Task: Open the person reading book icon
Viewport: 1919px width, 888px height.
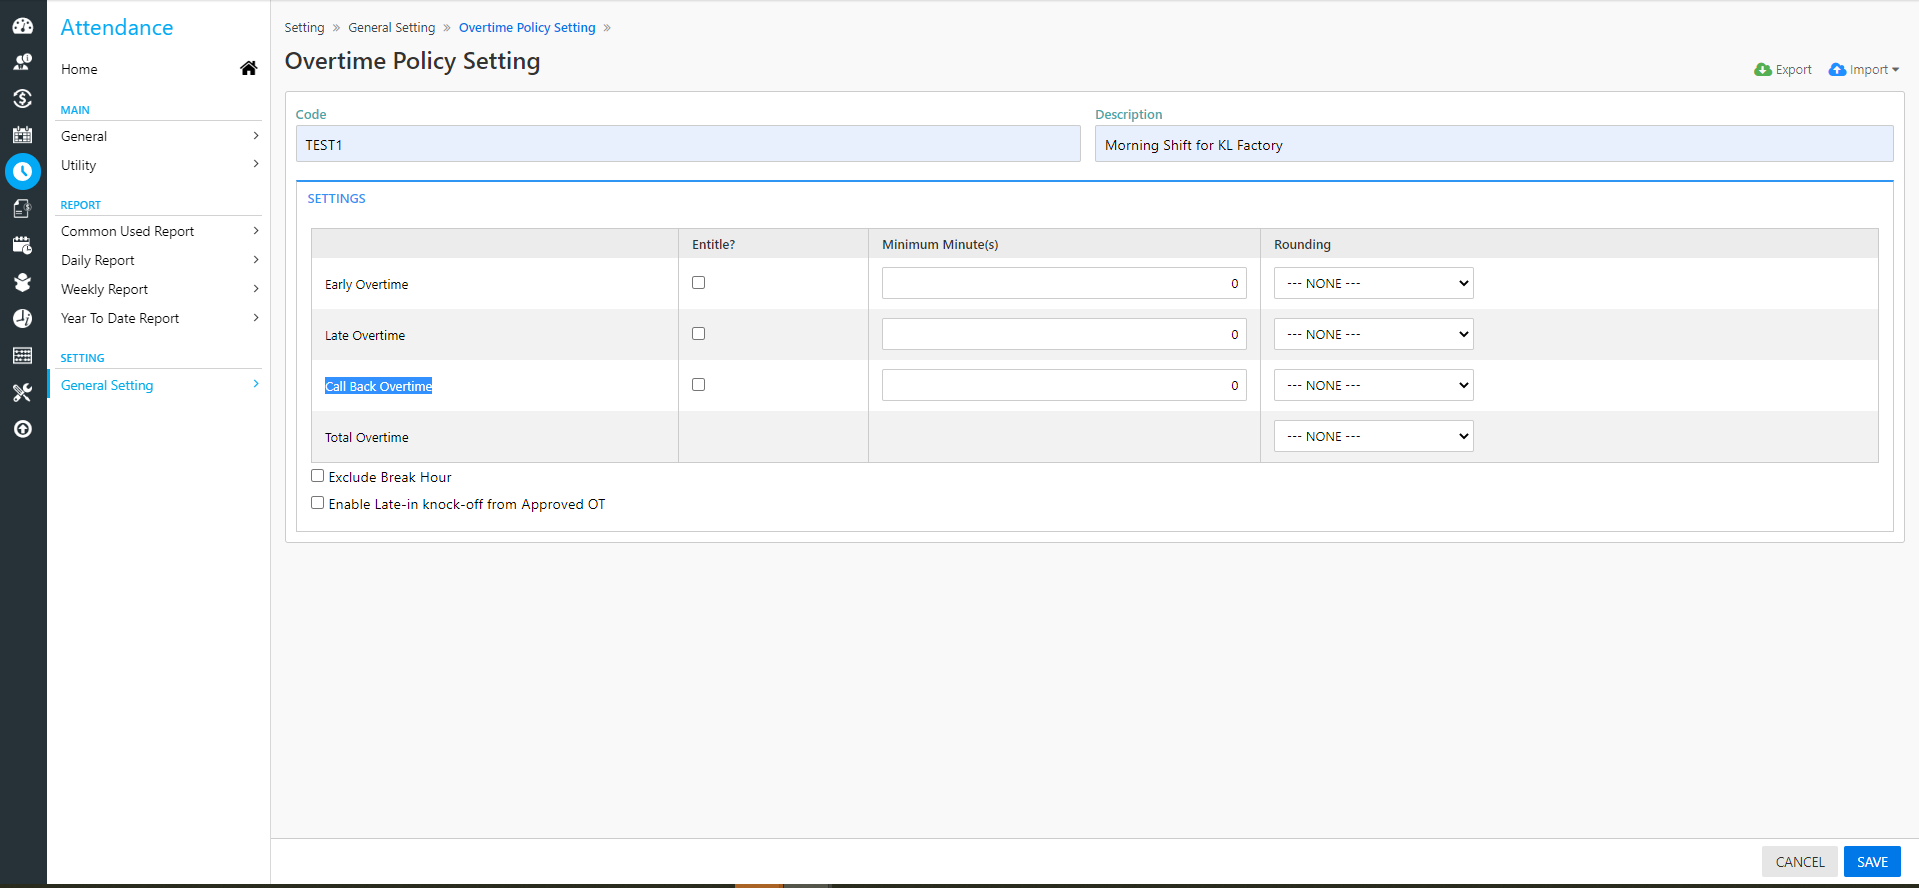Action: point(22,282)
